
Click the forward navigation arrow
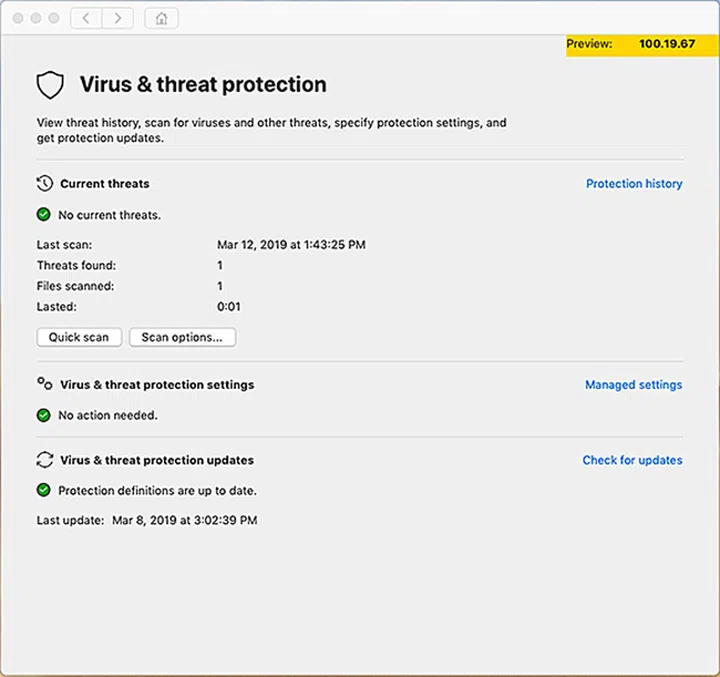pyautogui.click(x=118, y=18)
